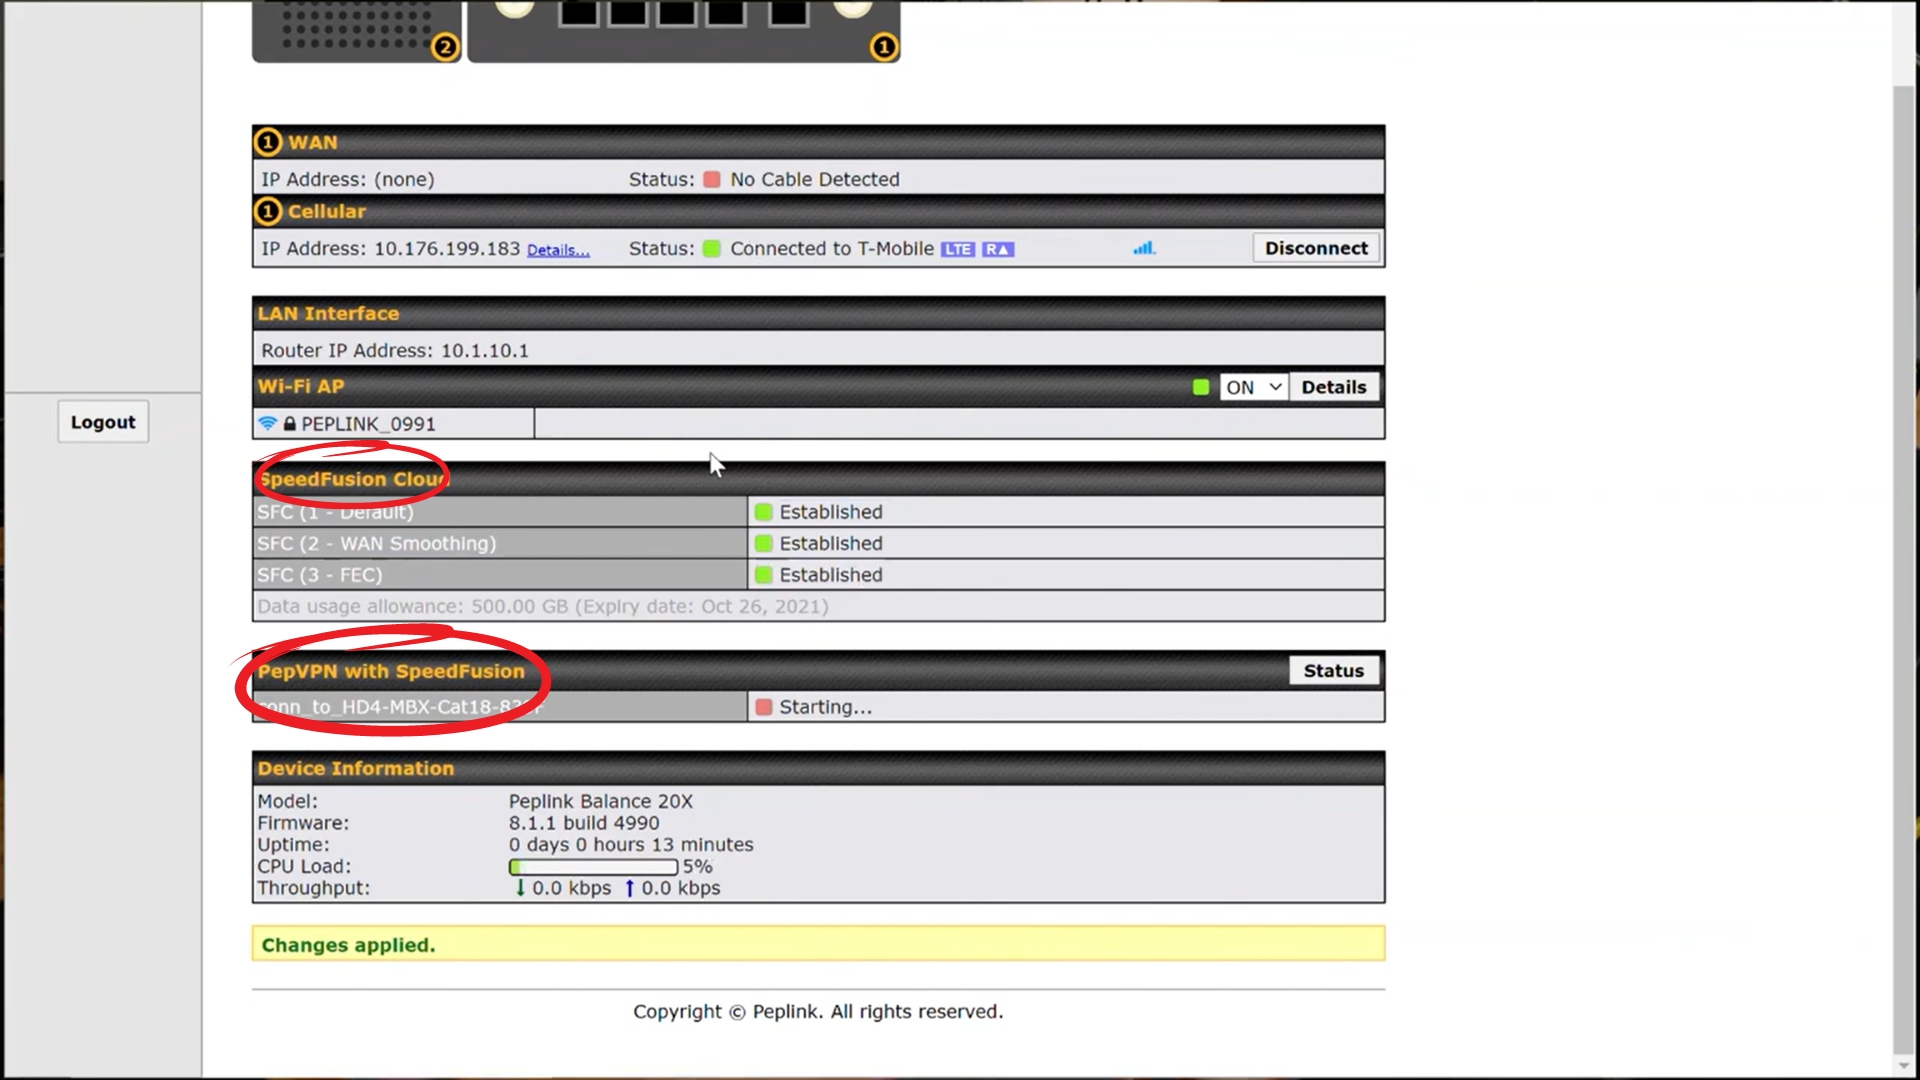The image size is (1920, 1080).
Task: Click the Disconnect button for Cellular
Action: (1315, 248)
